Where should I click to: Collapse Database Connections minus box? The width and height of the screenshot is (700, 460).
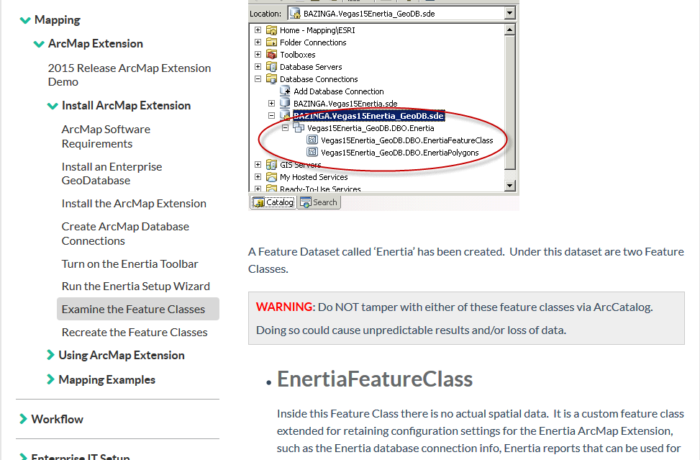click(x=258, y=79)
